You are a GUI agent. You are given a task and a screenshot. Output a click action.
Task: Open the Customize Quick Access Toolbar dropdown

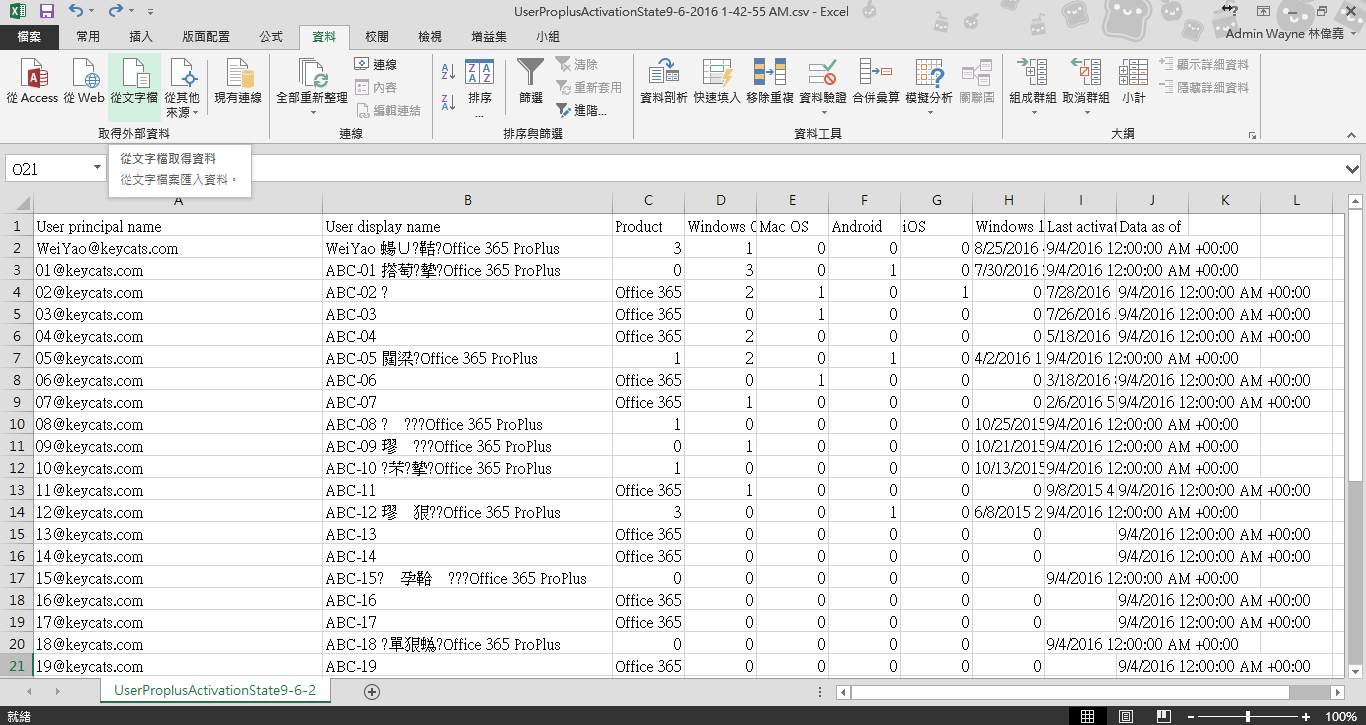(x=150, y=11)
